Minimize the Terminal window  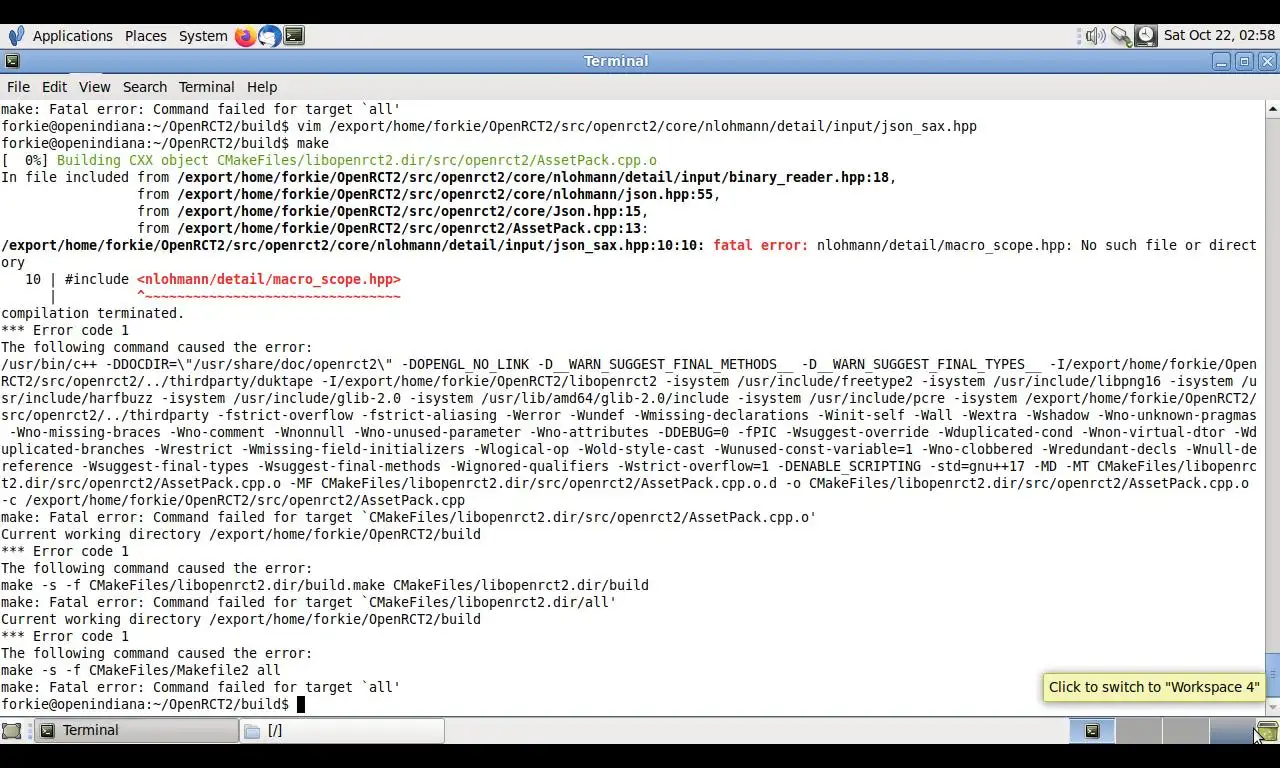[x=1221, y=61]
